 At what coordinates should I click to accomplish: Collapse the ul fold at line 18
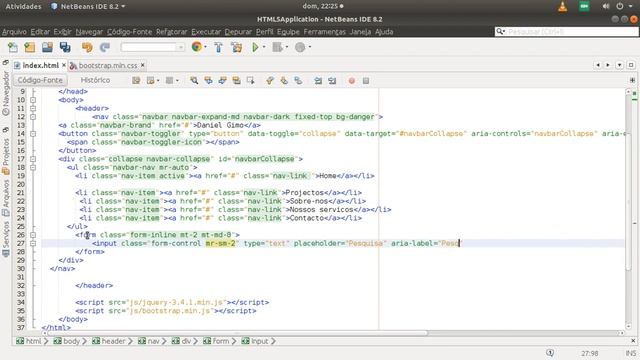[33, 168]
